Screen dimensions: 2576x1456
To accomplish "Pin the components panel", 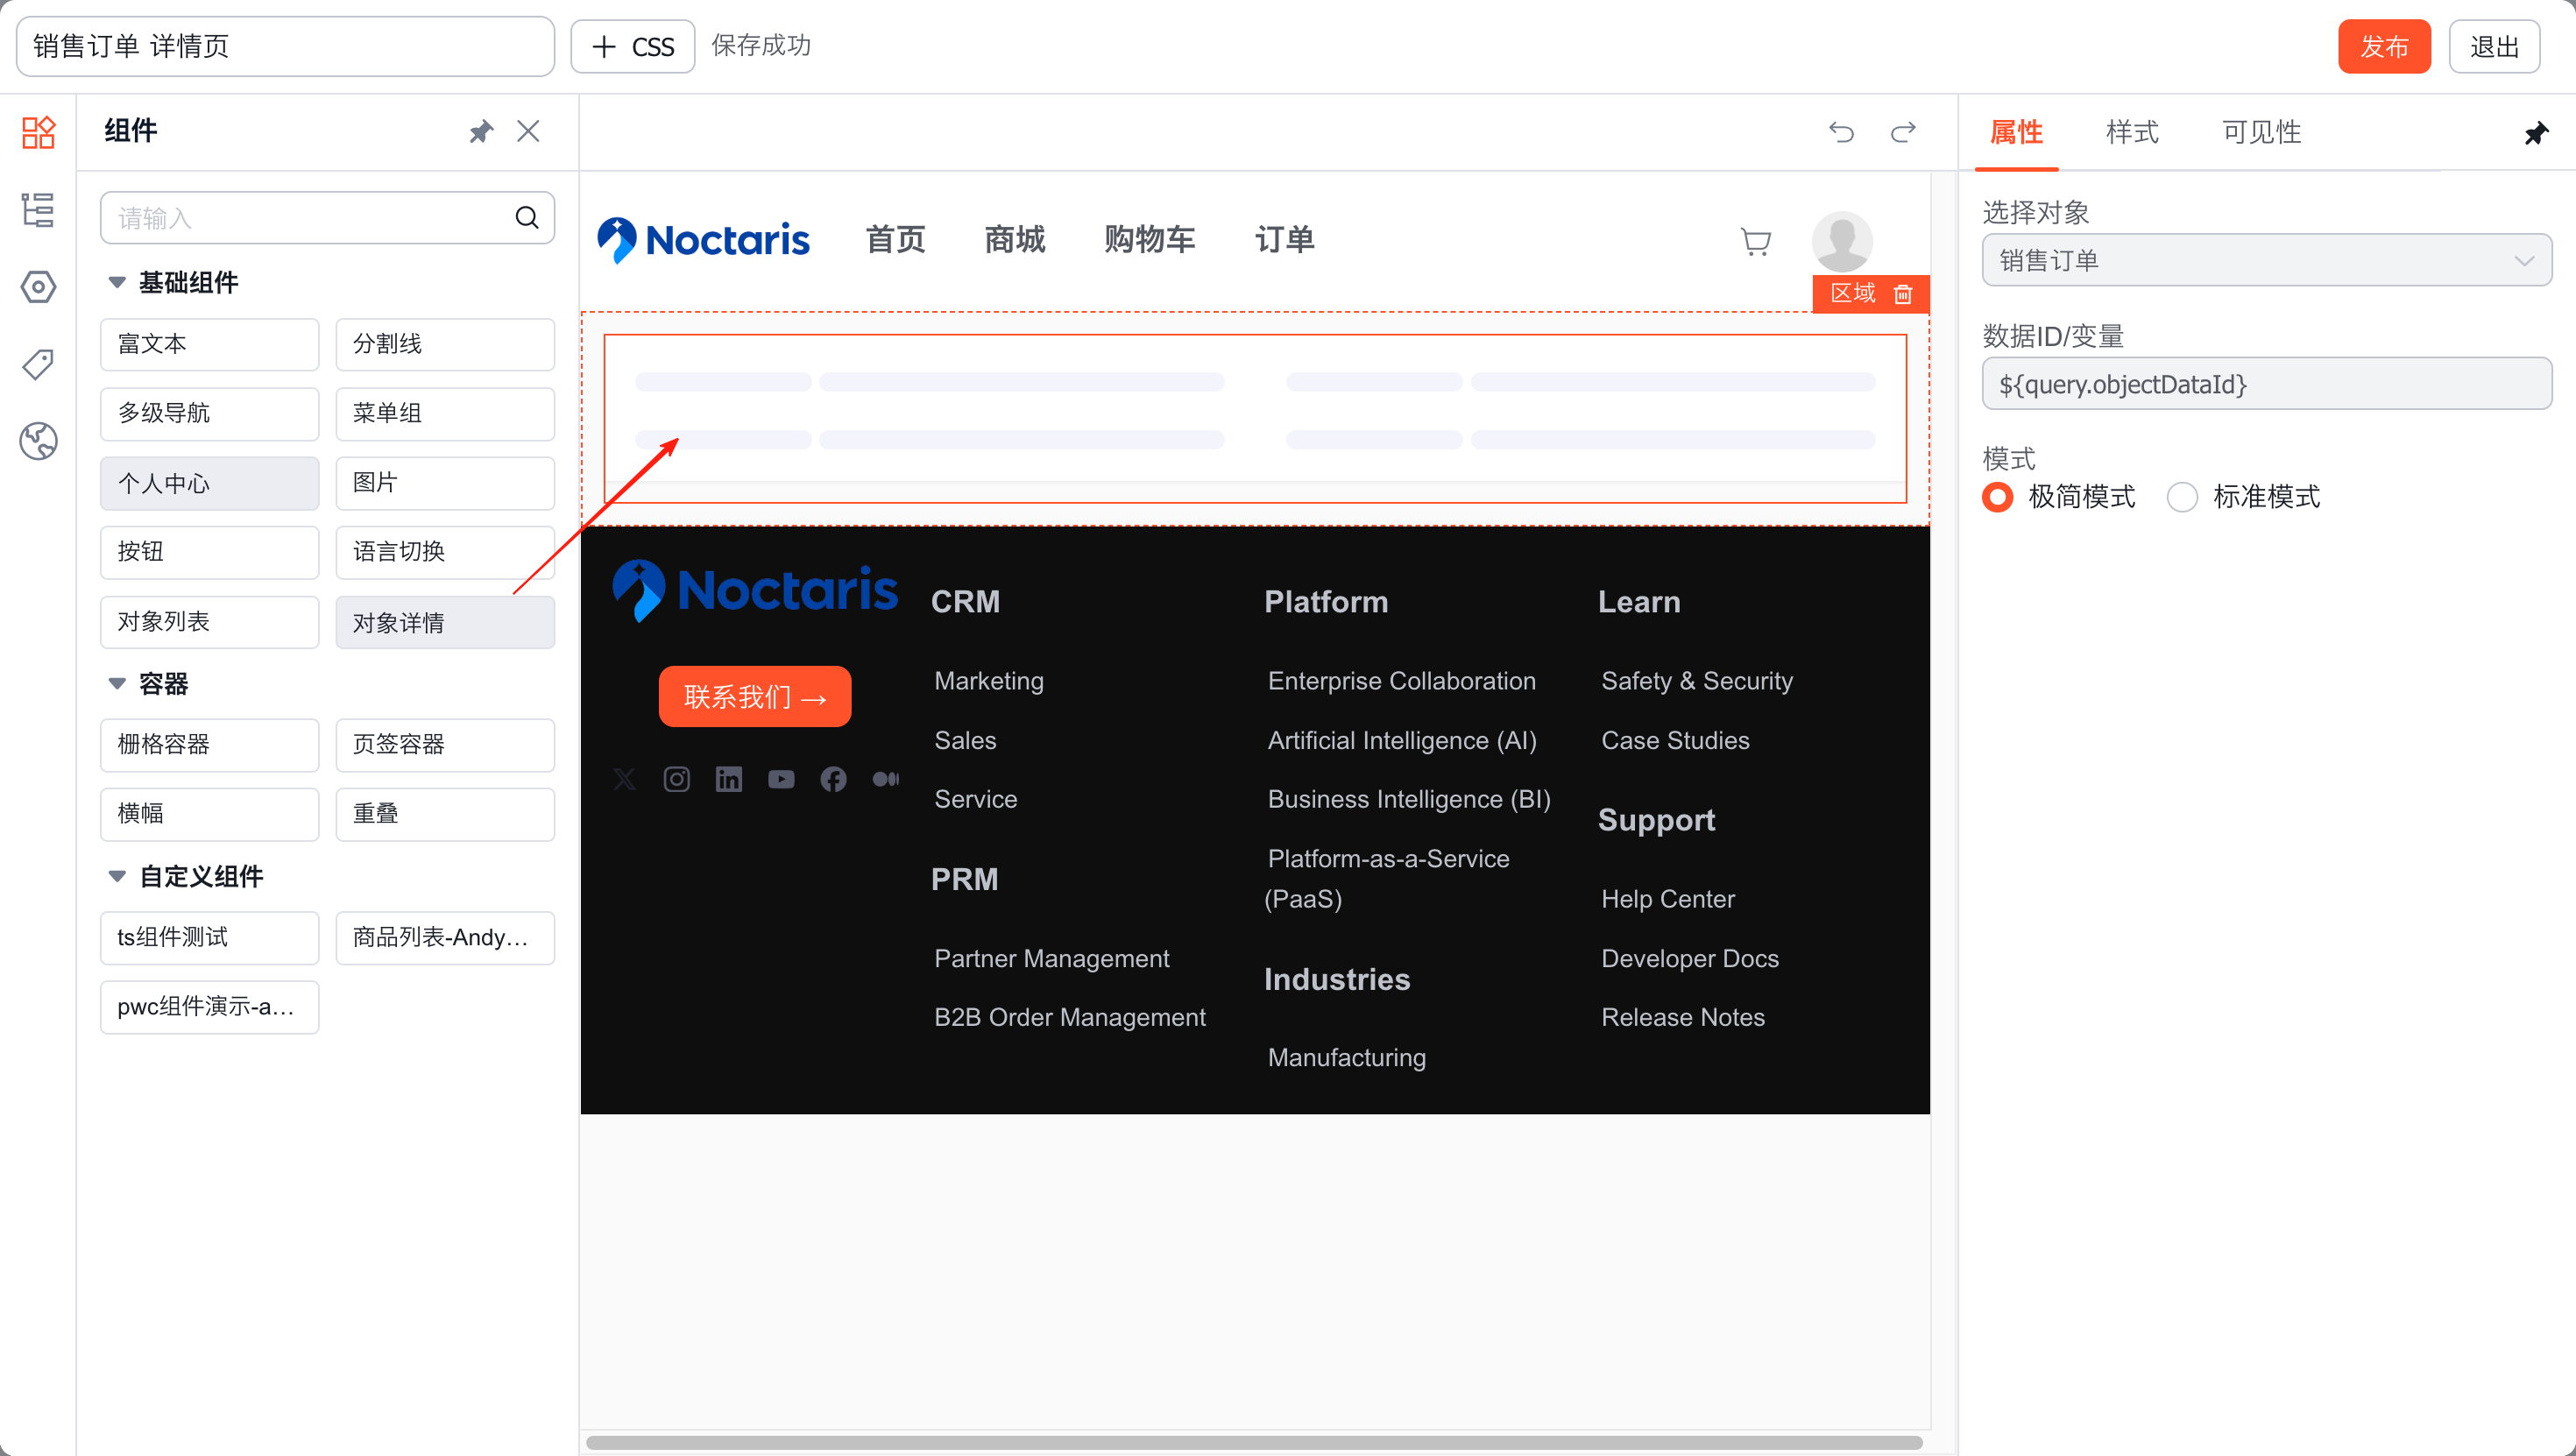I will click(x=481, y=132).
